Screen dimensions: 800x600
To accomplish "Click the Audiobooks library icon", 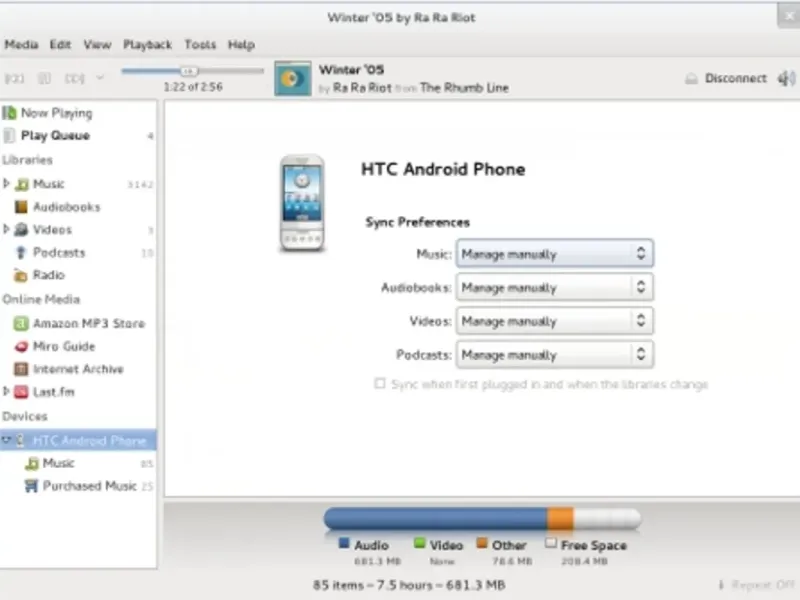I will click(21, 207).
